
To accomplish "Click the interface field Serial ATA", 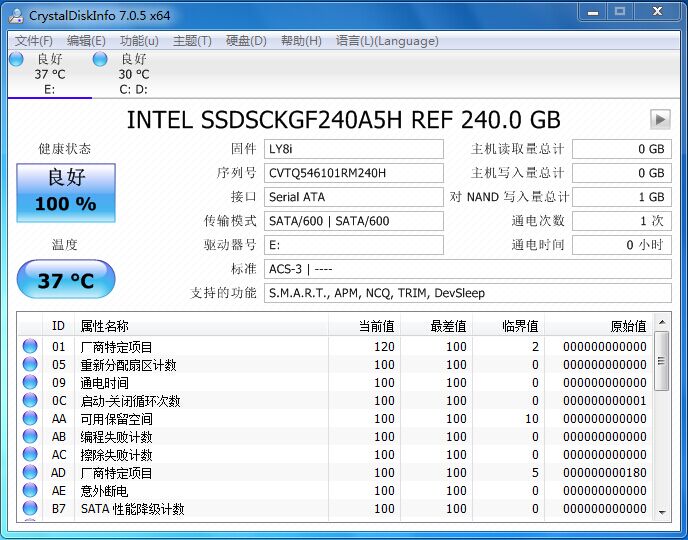I will click(x=354, y=197).
